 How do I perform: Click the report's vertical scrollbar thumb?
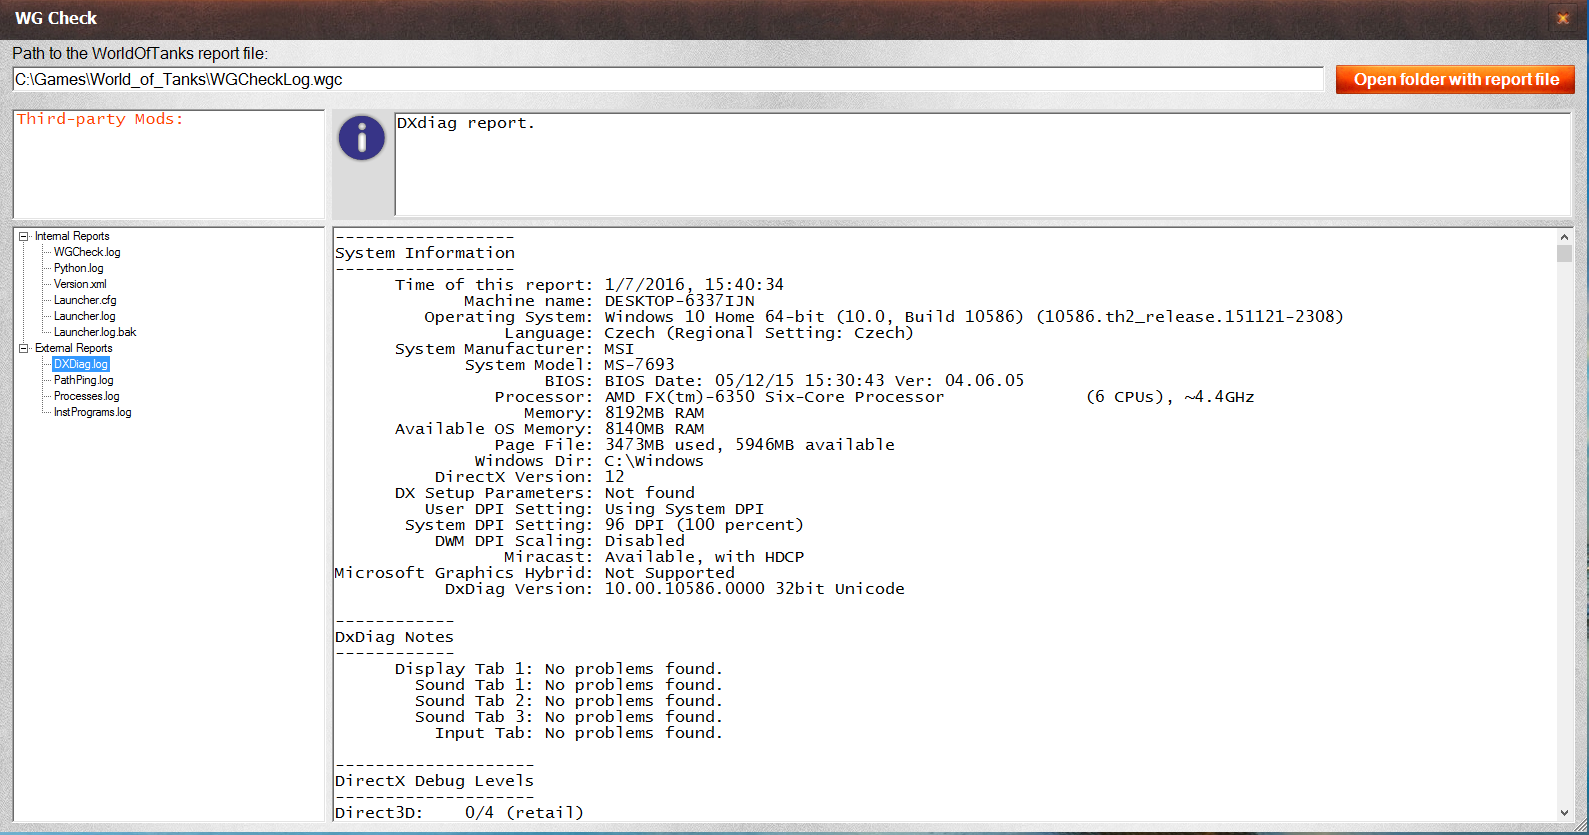click(1564, 254)
